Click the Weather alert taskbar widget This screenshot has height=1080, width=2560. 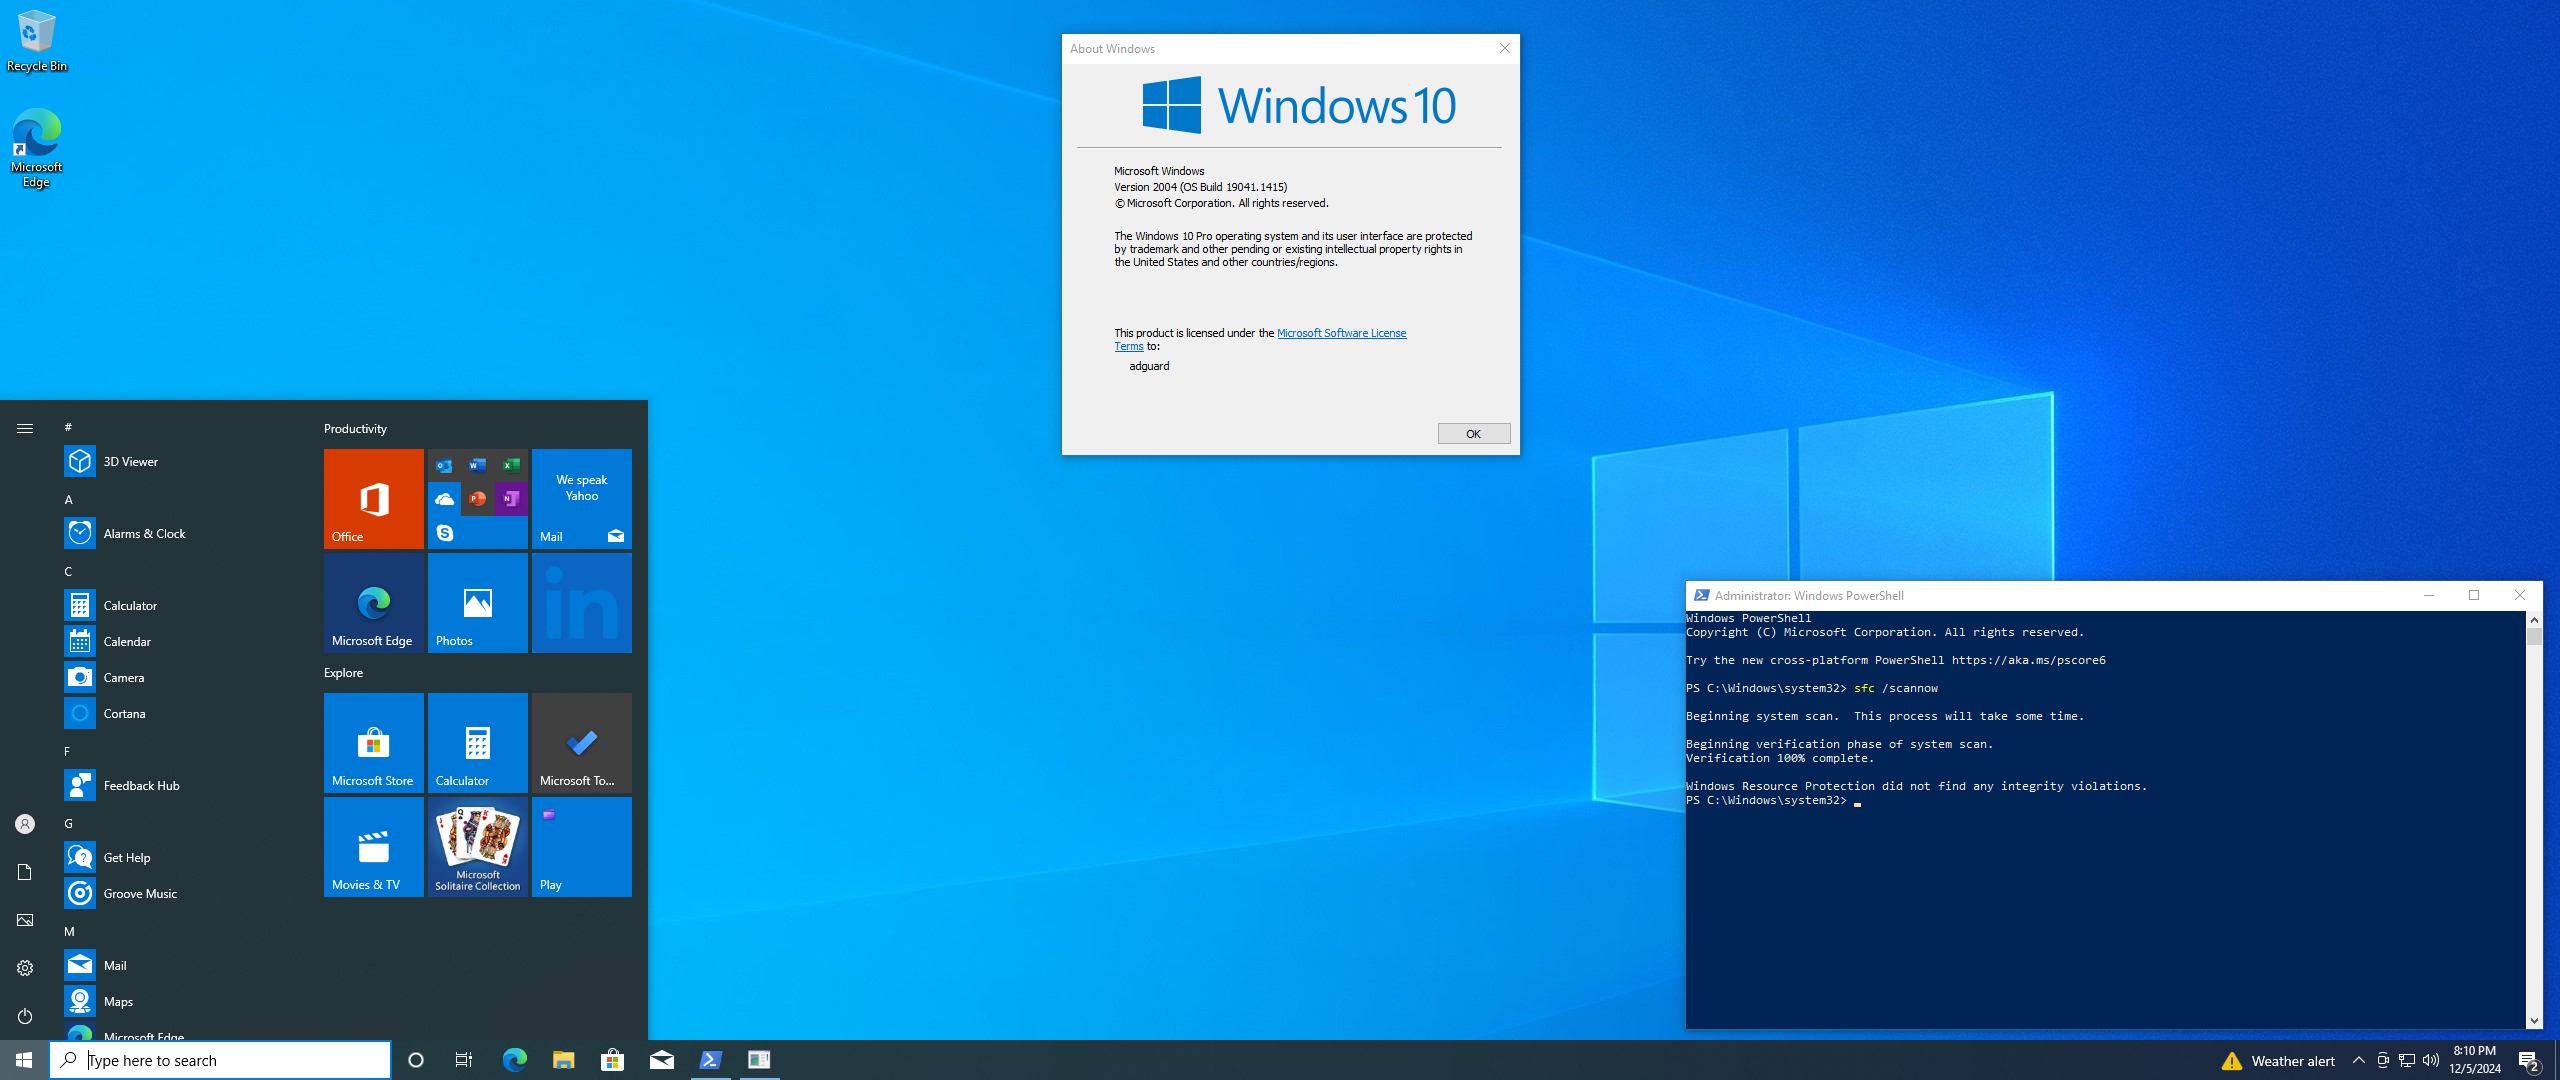(2279, 1061)
